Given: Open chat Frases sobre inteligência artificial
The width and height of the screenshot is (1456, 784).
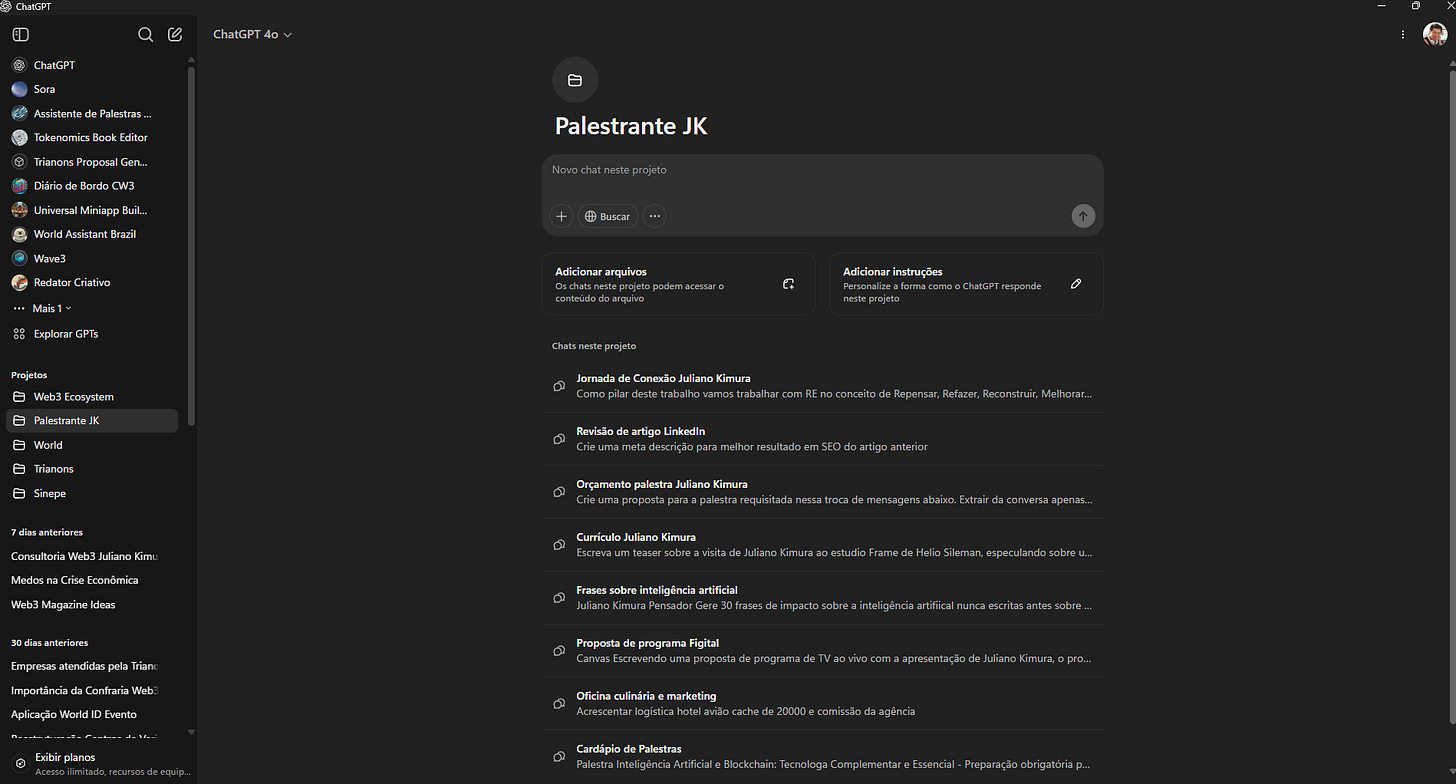Looking at the screenshot, I should click(x=823, y=598).
